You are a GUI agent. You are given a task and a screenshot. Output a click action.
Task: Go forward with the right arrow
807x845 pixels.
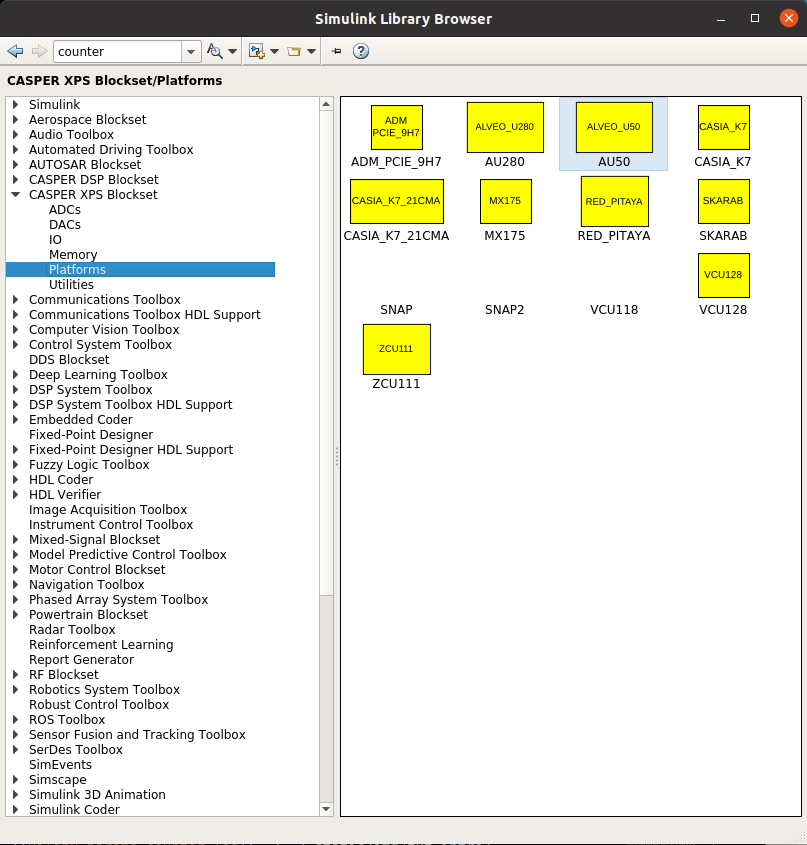(39, 51)
